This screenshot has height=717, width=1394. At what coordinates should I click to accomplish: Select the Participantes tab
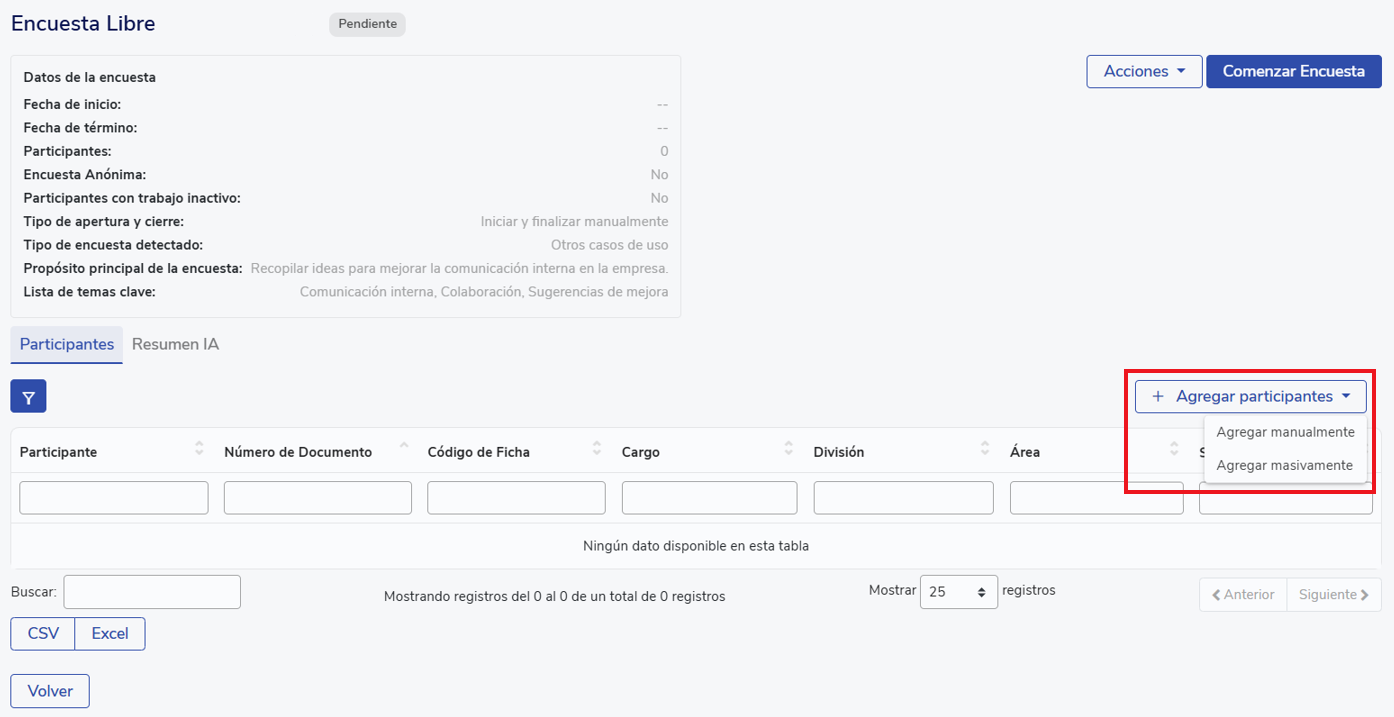67,344
